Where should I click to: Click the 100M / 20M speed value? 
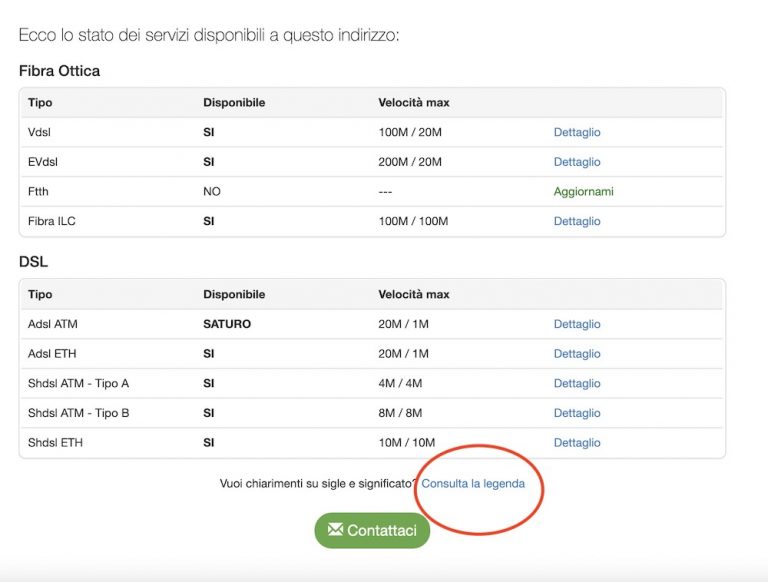pyautogui.click(x=410, y=132)
